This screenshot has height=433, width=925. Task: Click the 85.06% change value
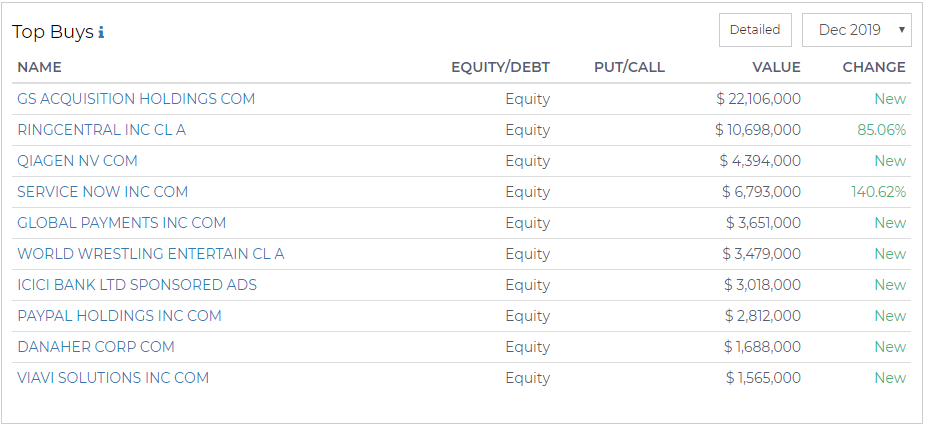pos(881,130)
